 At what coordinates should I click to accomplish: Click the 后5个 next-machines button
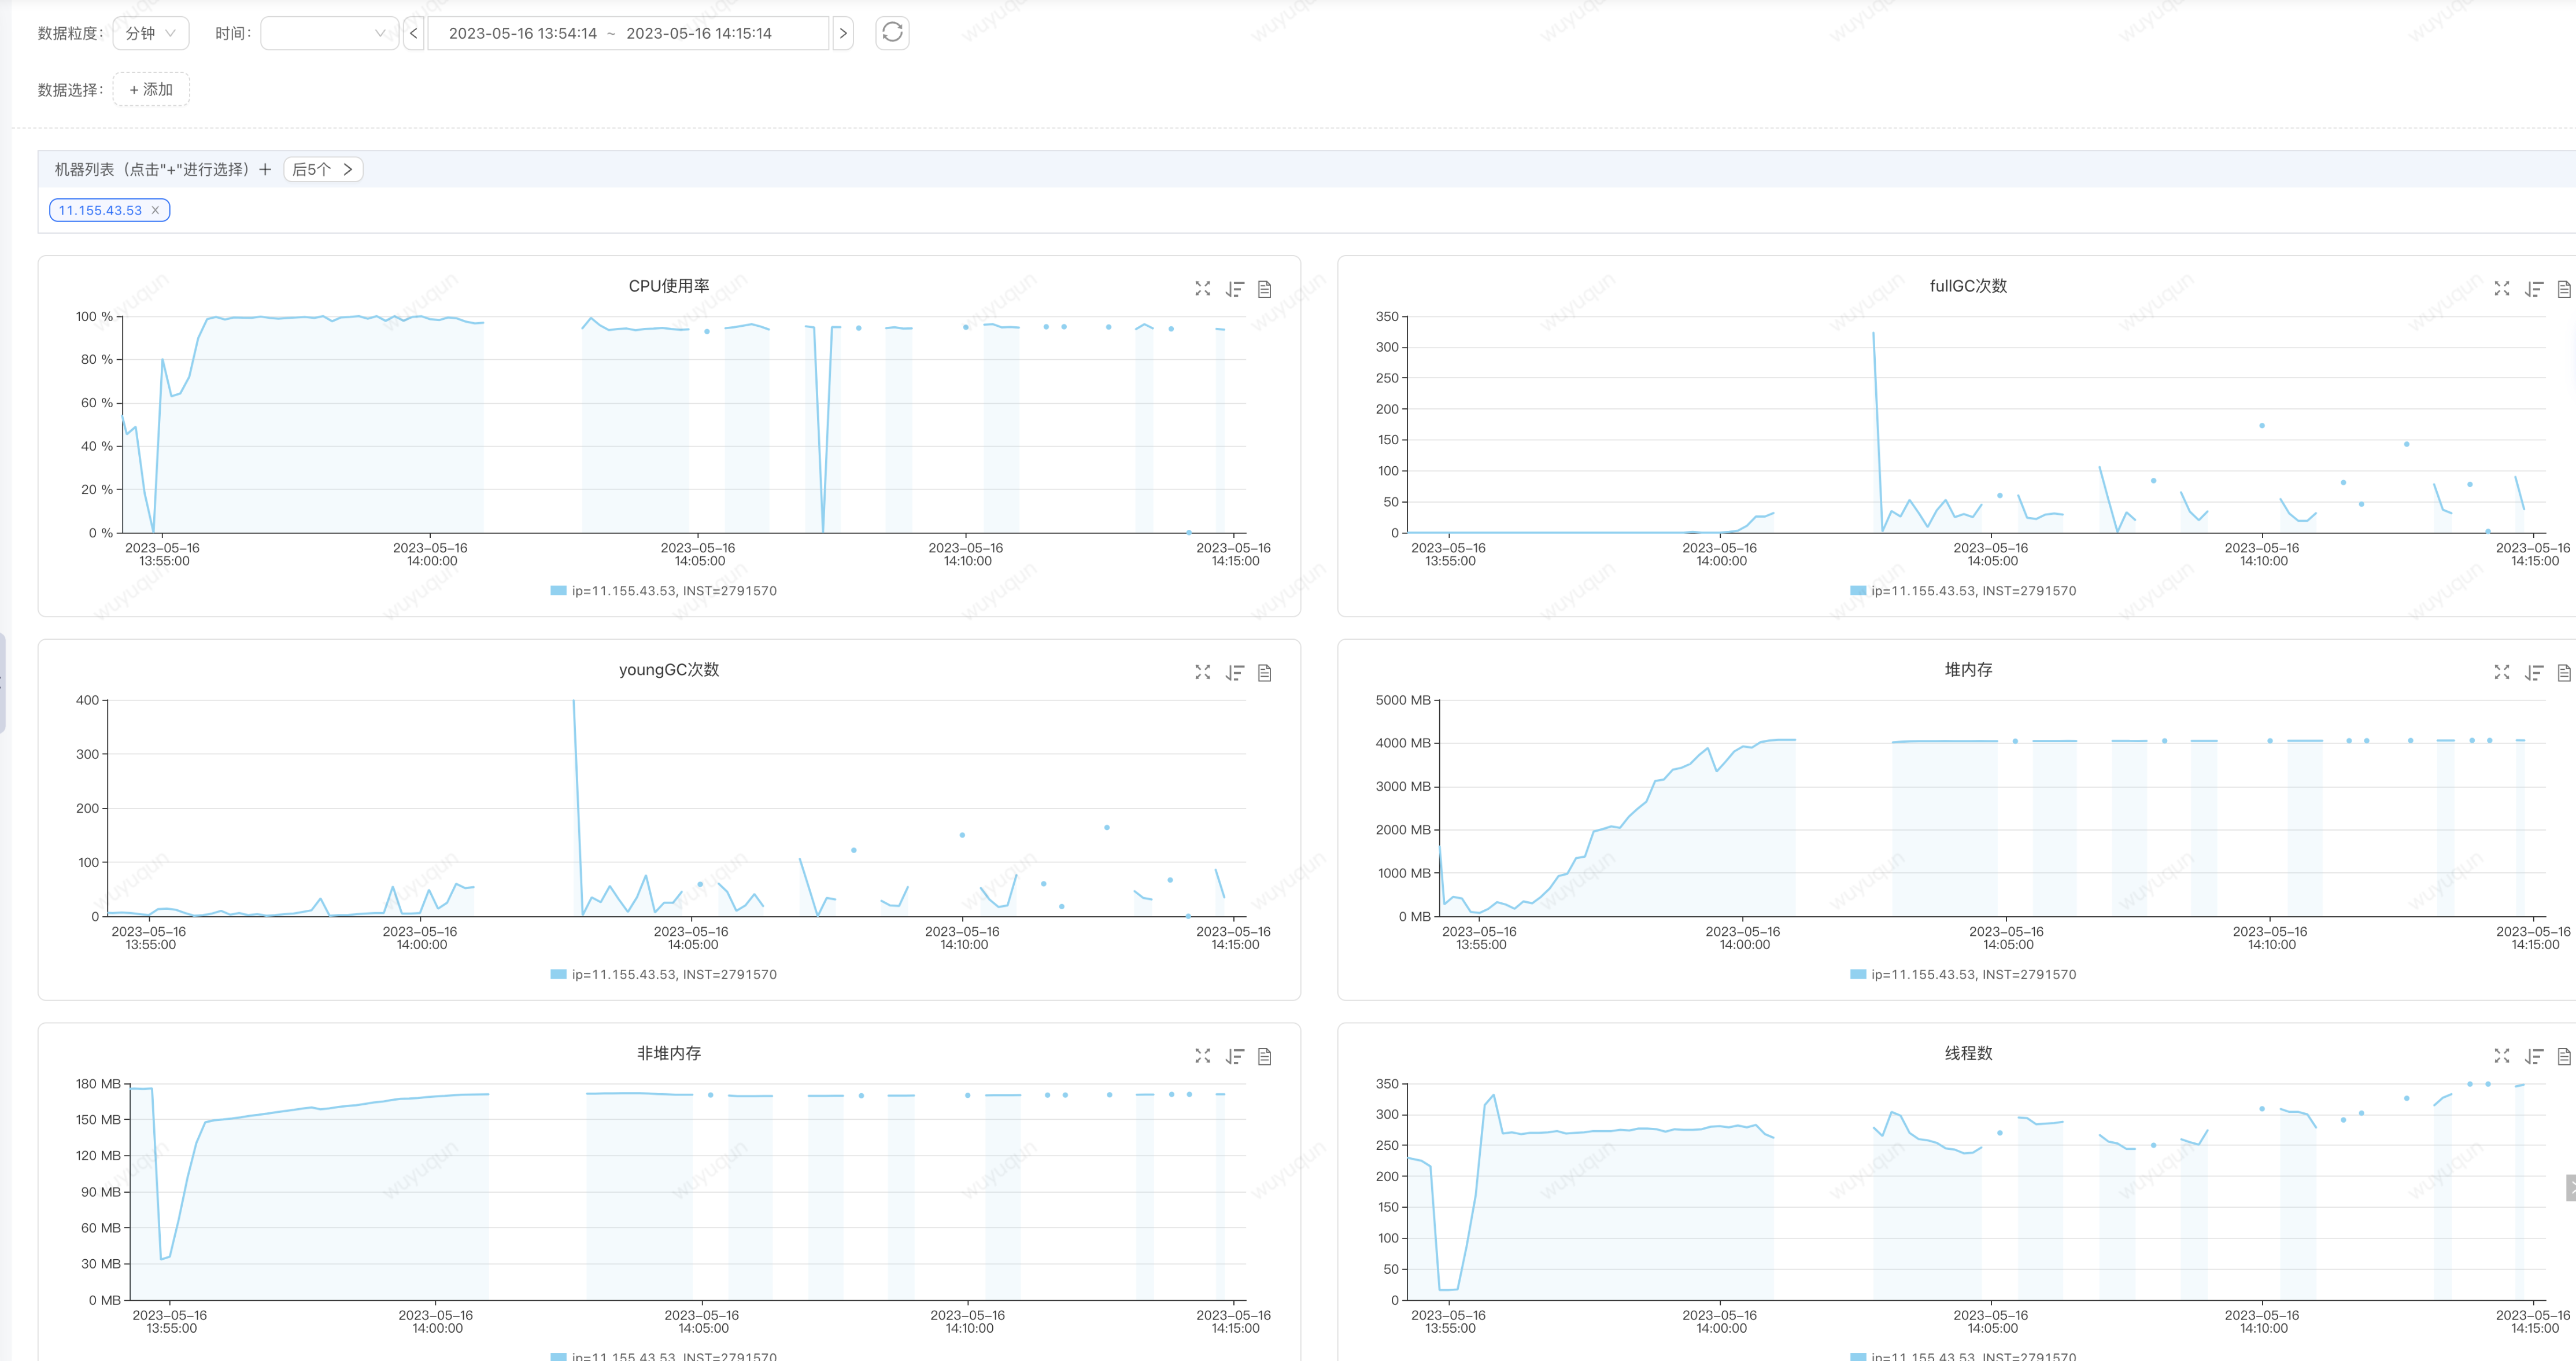click(322, 170)
